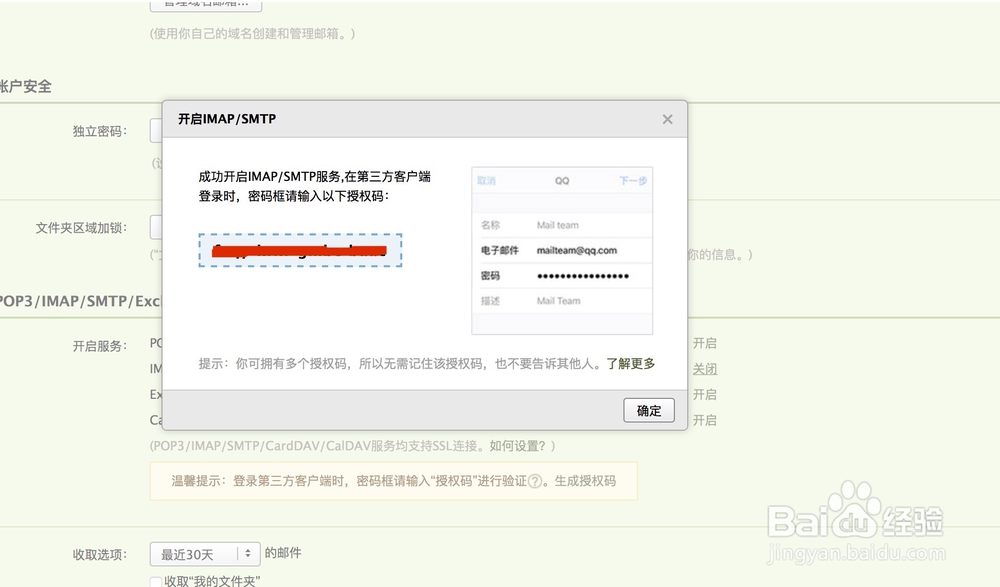This screenshot has height=587, width=1000.
Task: Open the 最近30天 dropdown
Action: (x=205, y=554)
